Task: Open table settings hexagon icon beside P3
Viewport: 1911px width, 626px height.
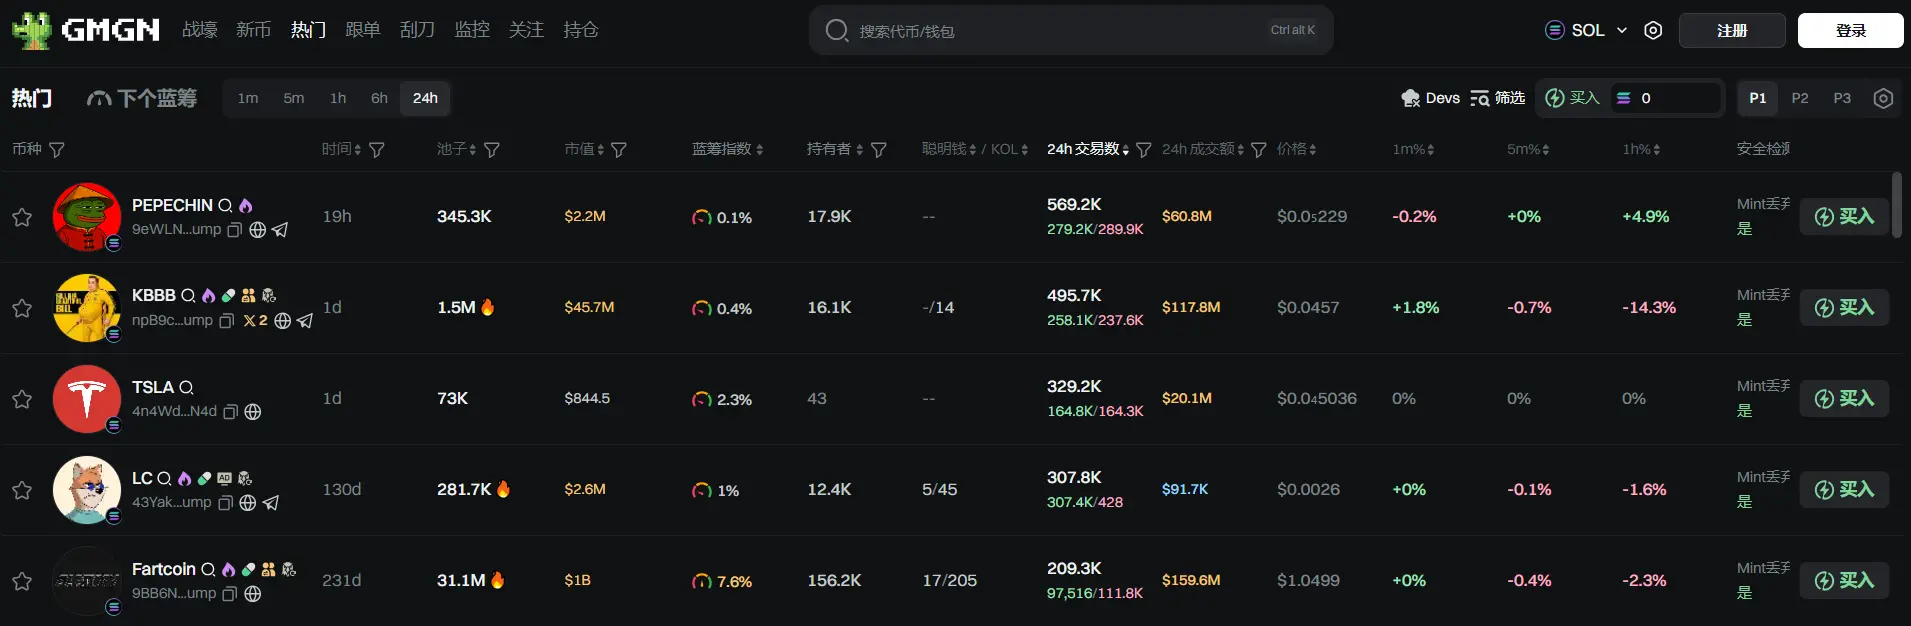Action: (x=1883, y=98)
